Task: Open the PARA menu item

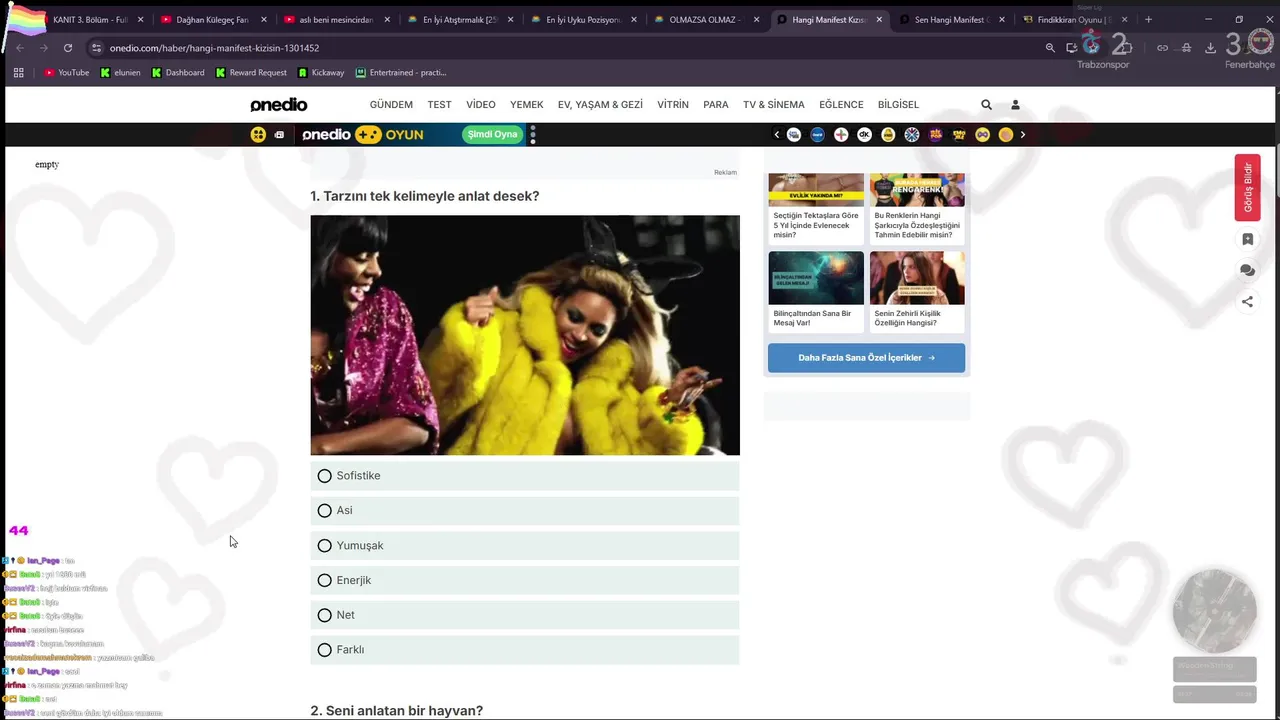Action: click(716, 105)
